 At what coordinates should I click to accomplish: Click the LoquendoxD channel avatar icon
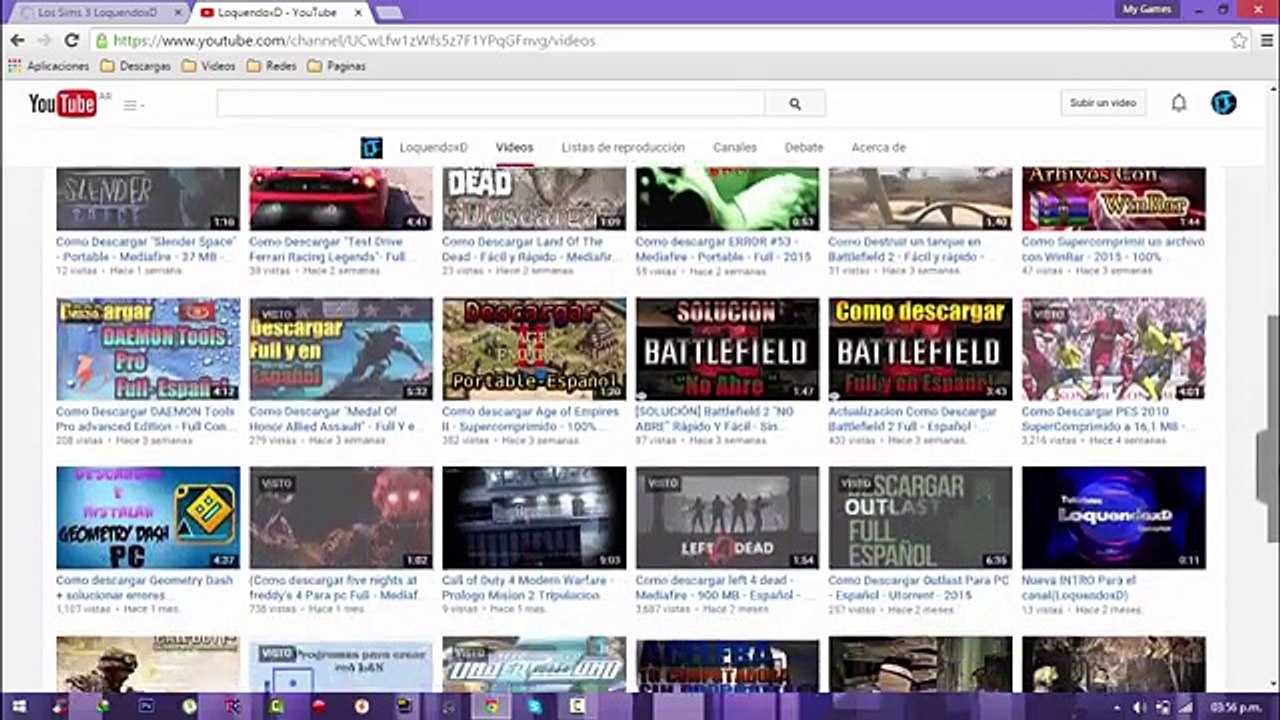371,148
